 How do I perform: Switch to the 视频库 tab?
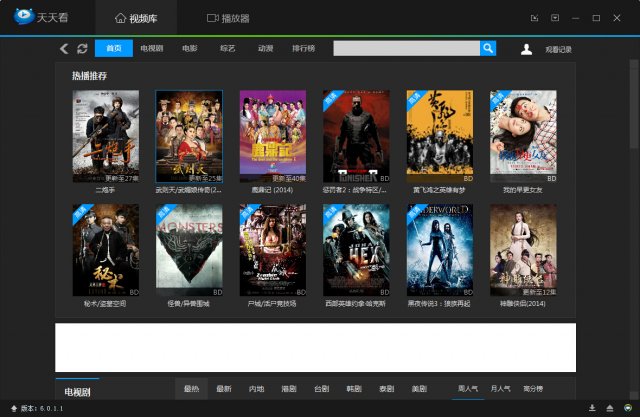[x=136, y=18]
